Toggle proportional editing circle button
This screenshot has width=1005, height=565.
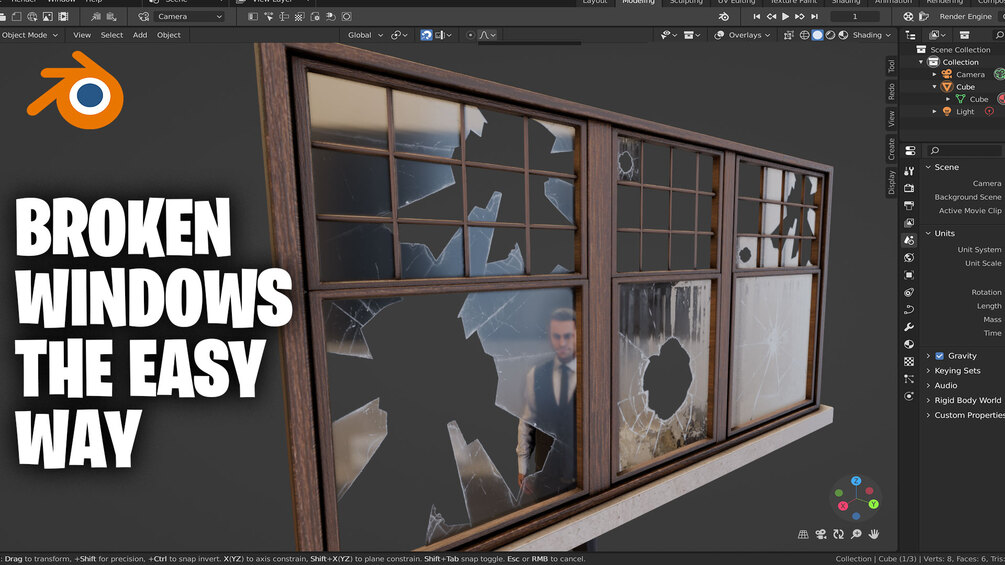tap(470, 35)
